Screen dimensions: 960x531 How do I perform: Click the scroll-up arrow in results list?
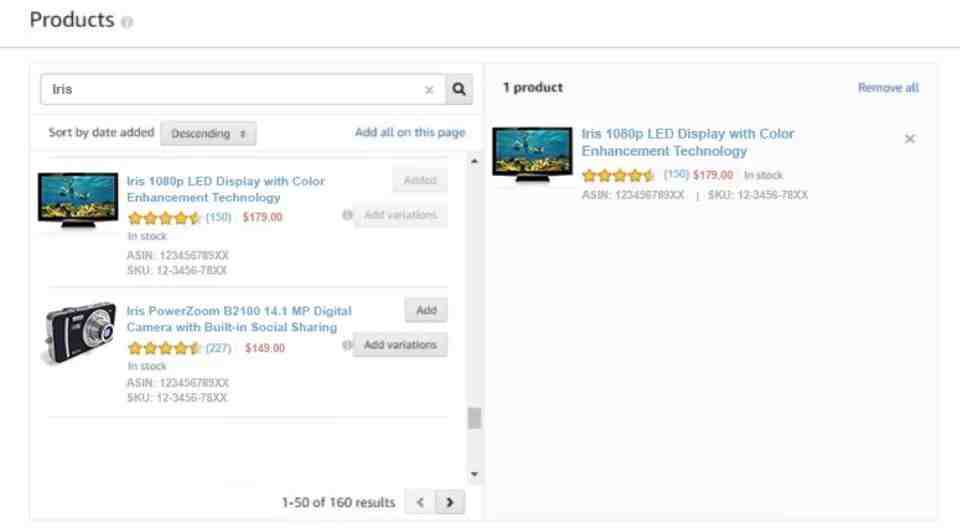coord(474,162)
